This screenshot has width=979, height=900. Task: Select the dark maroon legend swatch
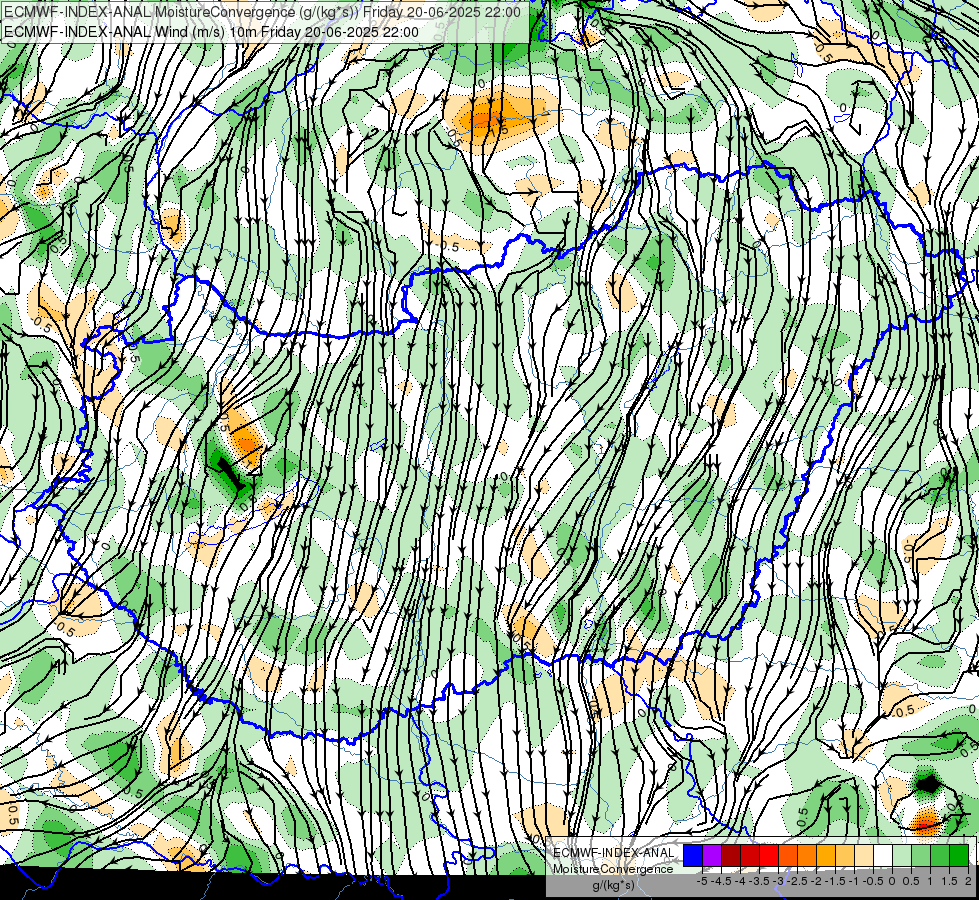[x=731, y=855]
